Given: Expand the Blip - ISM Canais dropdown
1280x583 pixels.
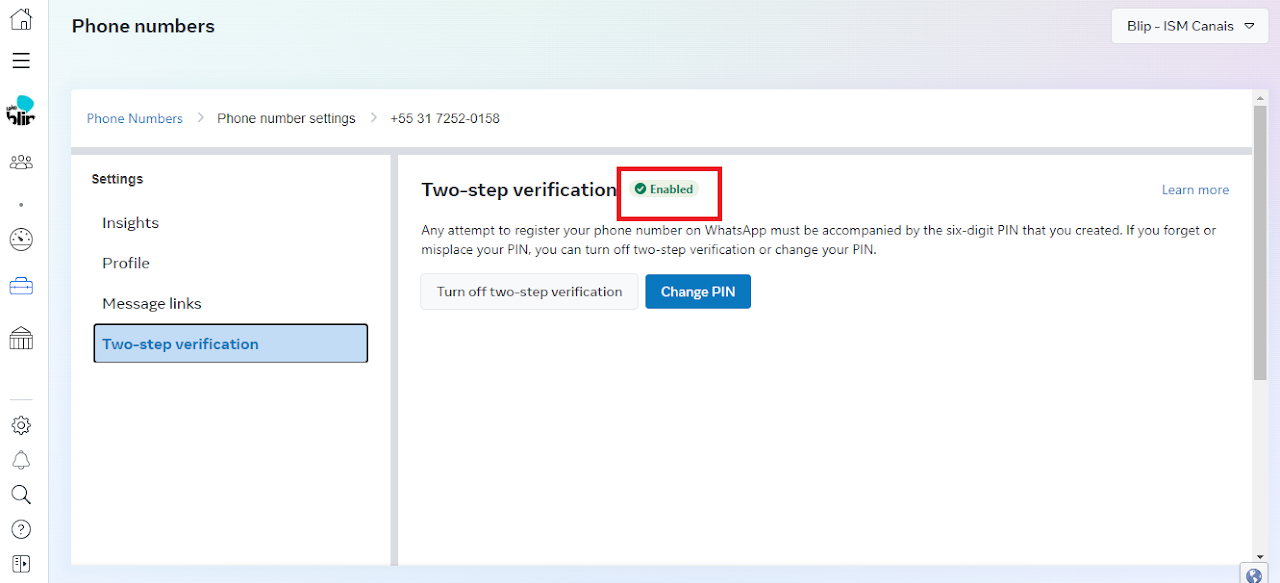Looking at the screenshot, I should (1189, 26).
